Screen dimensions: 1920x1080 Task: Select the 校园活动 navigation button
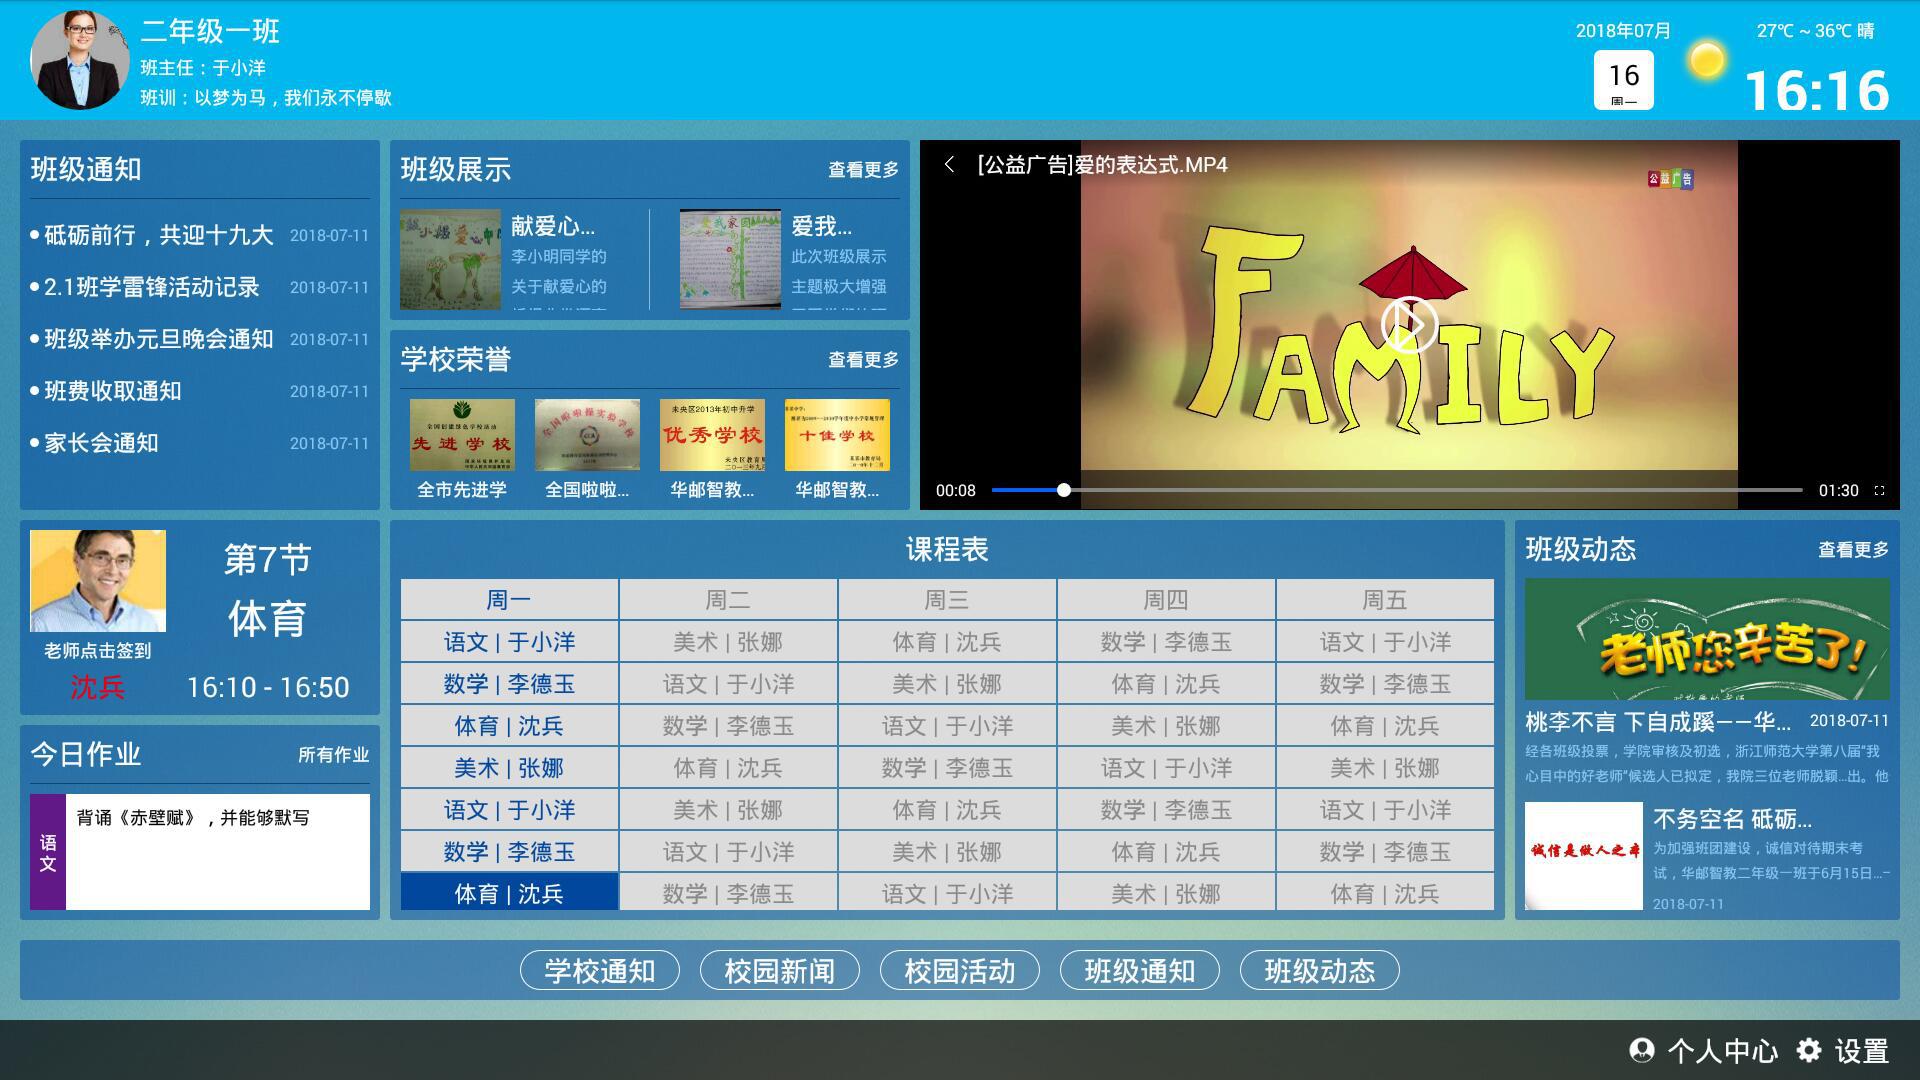tap(957, 970)
